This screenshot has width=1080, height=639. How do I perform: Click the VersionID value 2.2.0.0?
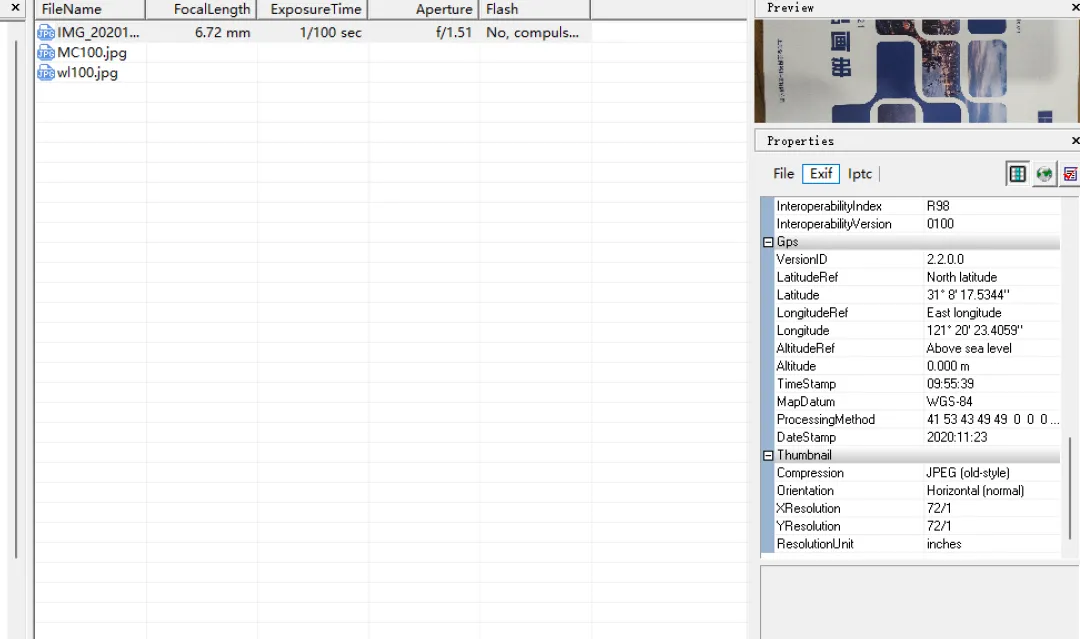click(x=945, y=260)
